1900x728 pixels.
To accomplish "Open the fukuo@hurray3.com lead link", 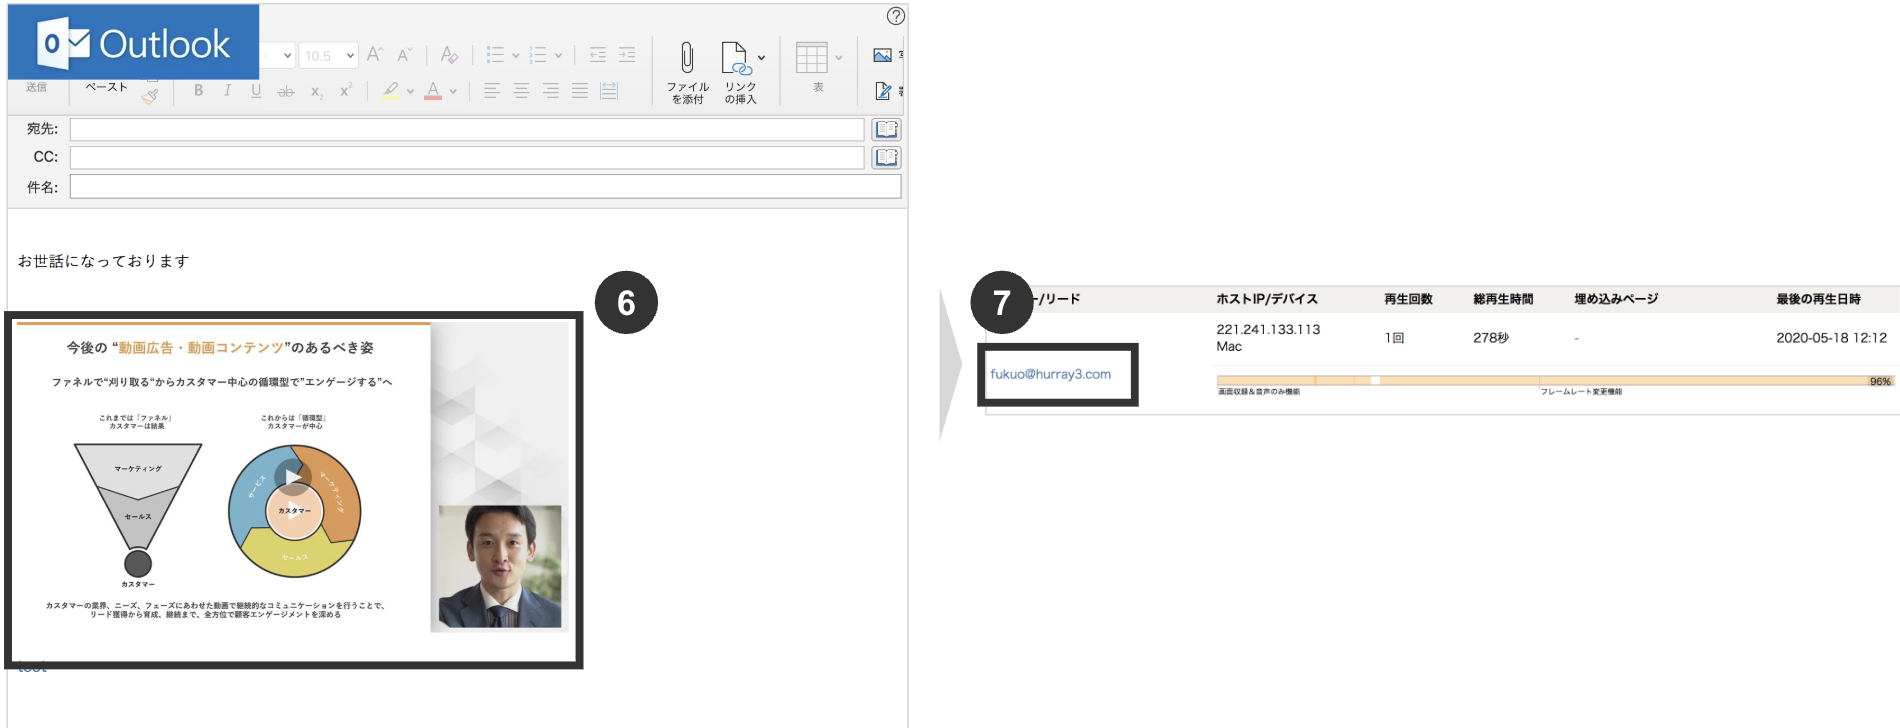I will pos(1050,374).
